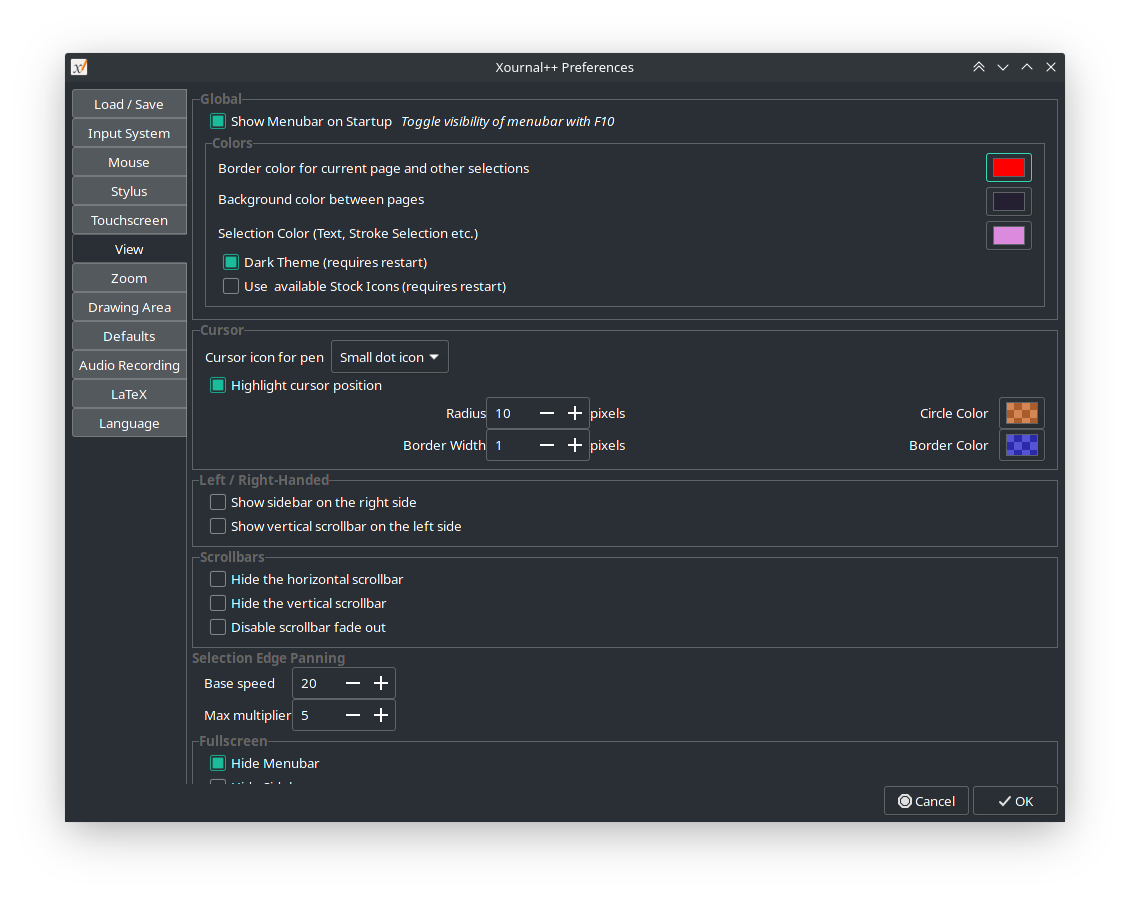Decrease Border Width with minus button
This screenshot has height=899, width=1130.
(x=547, y=446)
